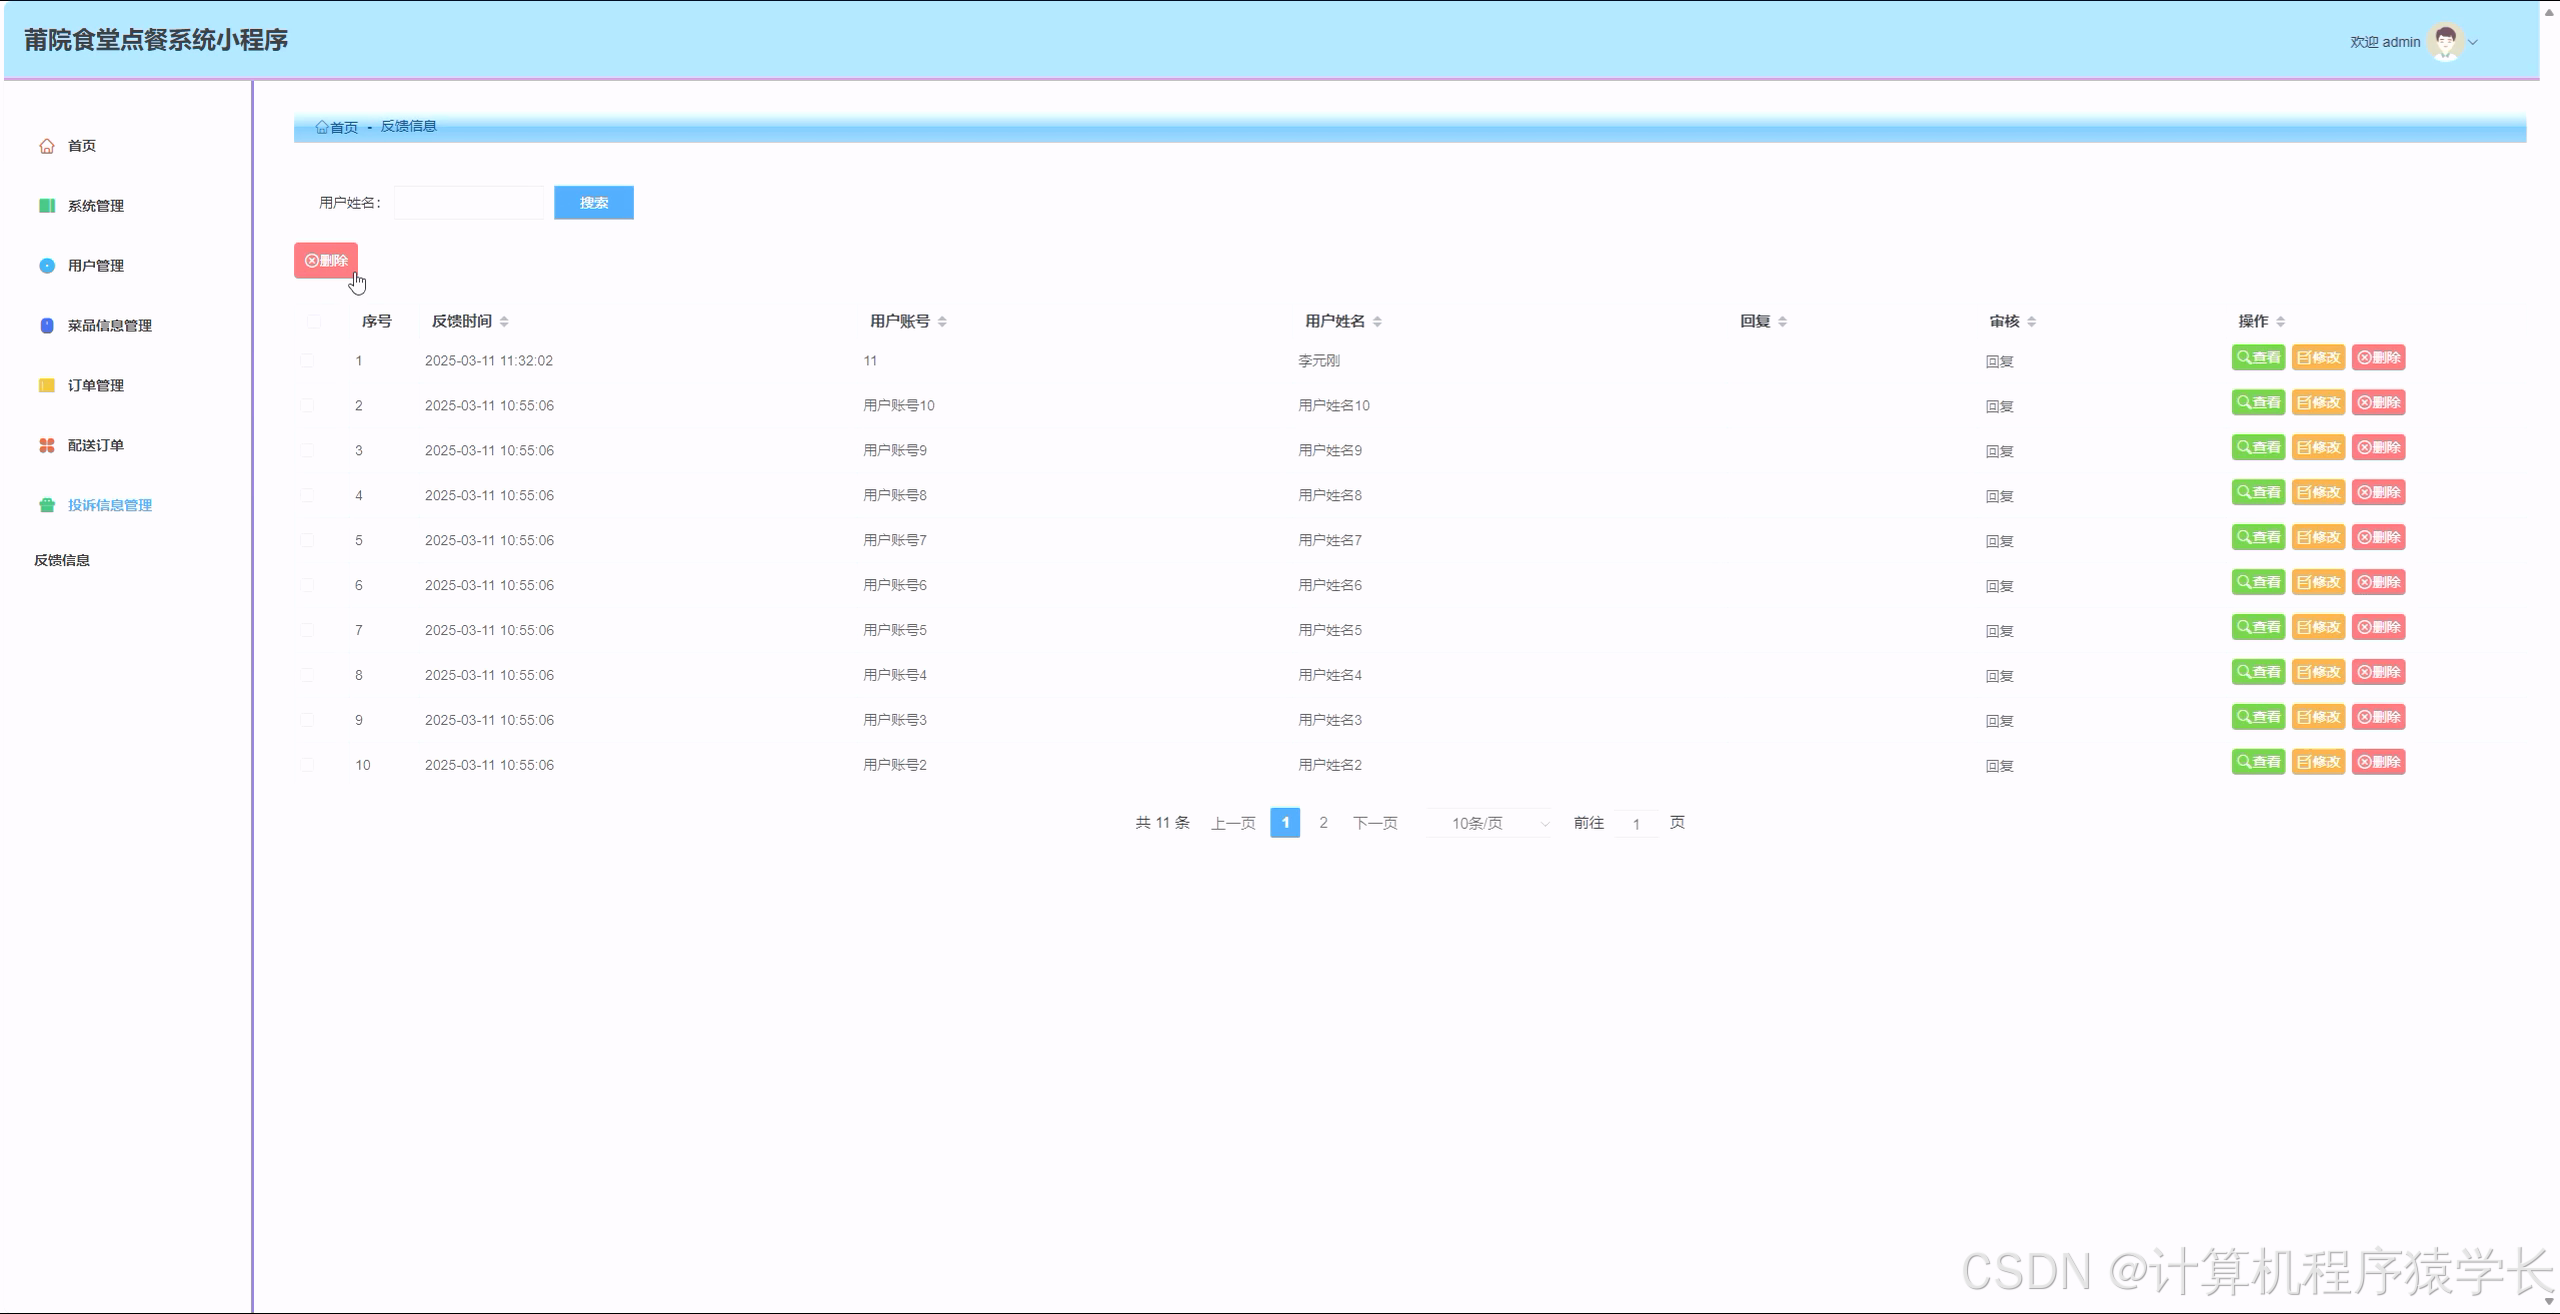Select 反馈信息 in the sidebar menu
2560x1314 pixels.
tap(62, 560)
